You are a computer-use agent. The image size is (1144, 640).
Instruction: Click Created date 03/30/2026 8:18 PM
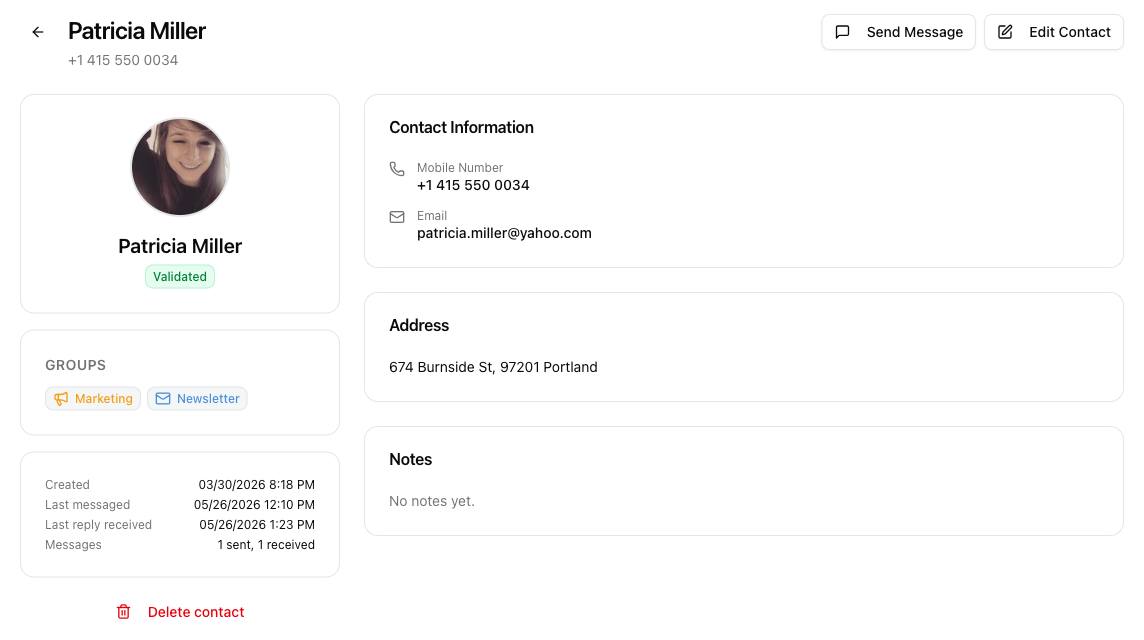[x=257, y=485]
